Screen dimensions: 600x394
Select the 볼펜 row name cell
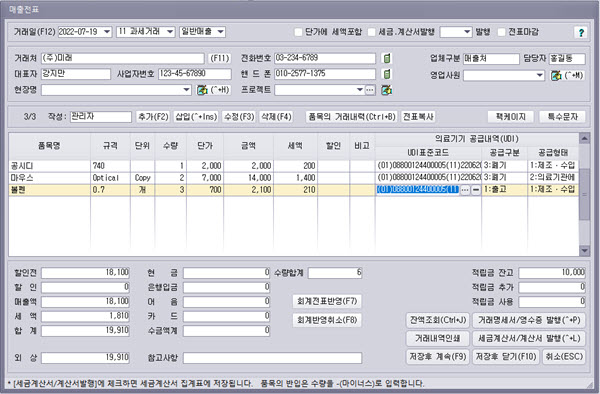49,190
